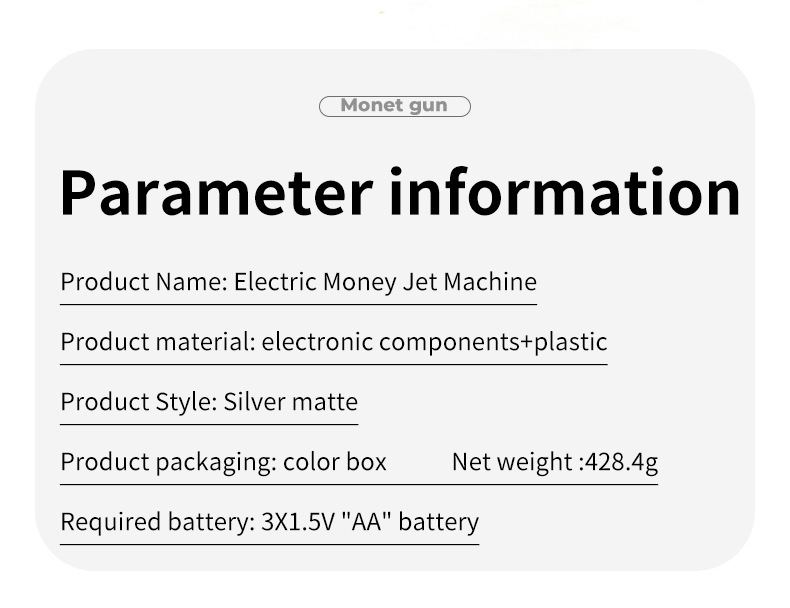
Task: Click the word Machine in product name
Action: click(490, 282)
